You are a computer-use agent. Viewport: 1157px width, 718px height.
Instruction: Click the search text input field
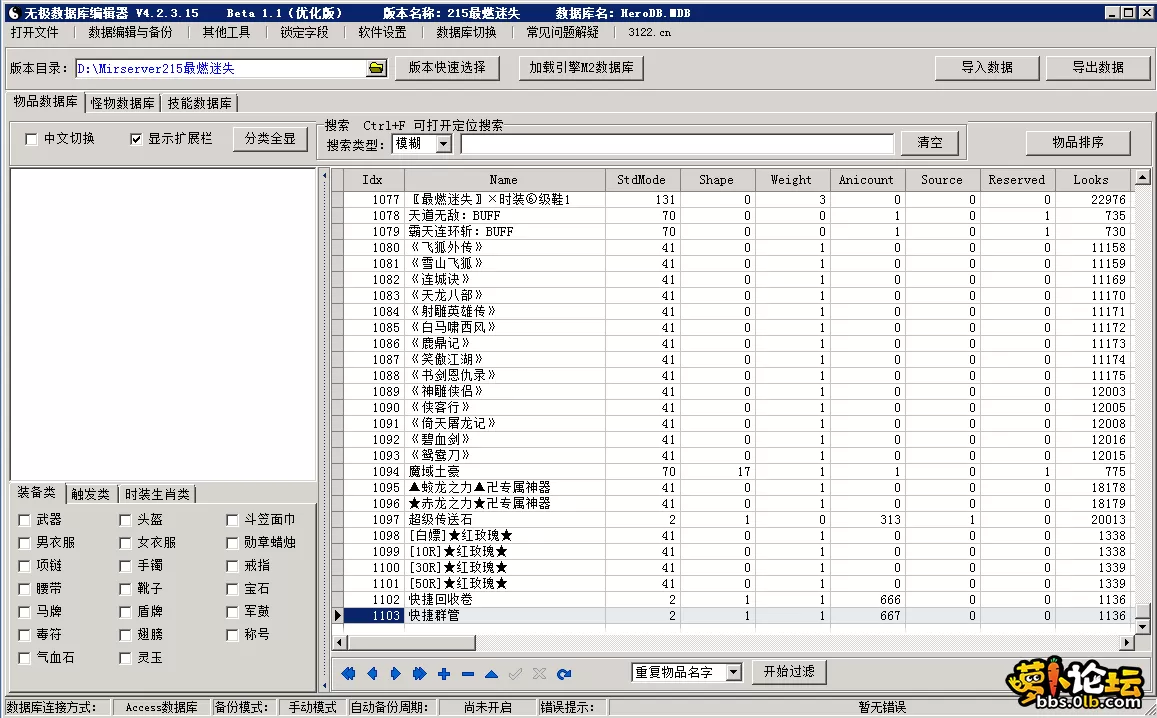(677, 144)
